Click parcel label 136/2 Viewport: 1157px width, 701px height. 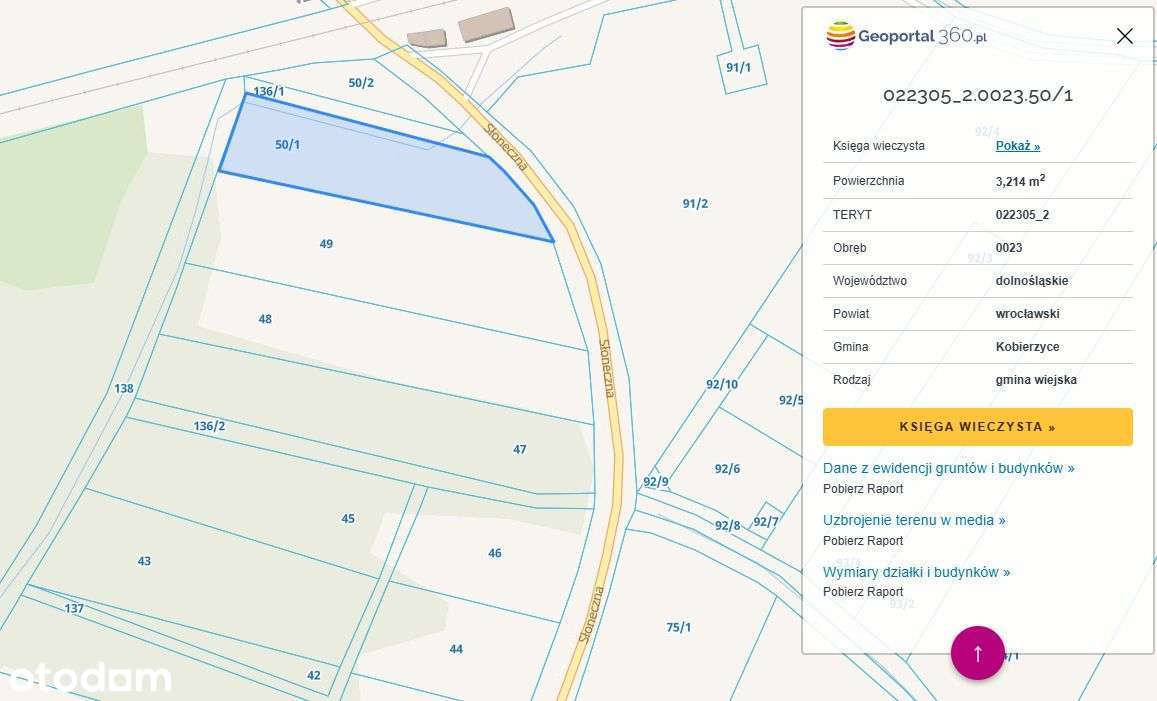pos(210,427)
